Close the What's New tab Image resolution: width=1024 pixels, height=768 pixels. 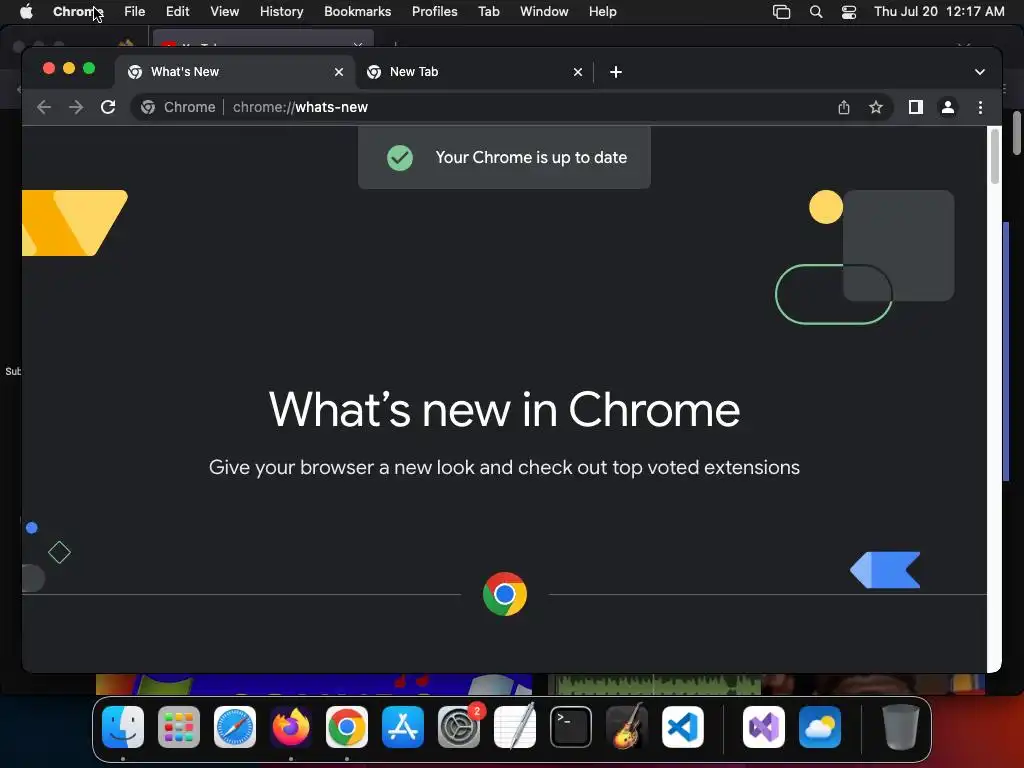[x=339, y=72]
